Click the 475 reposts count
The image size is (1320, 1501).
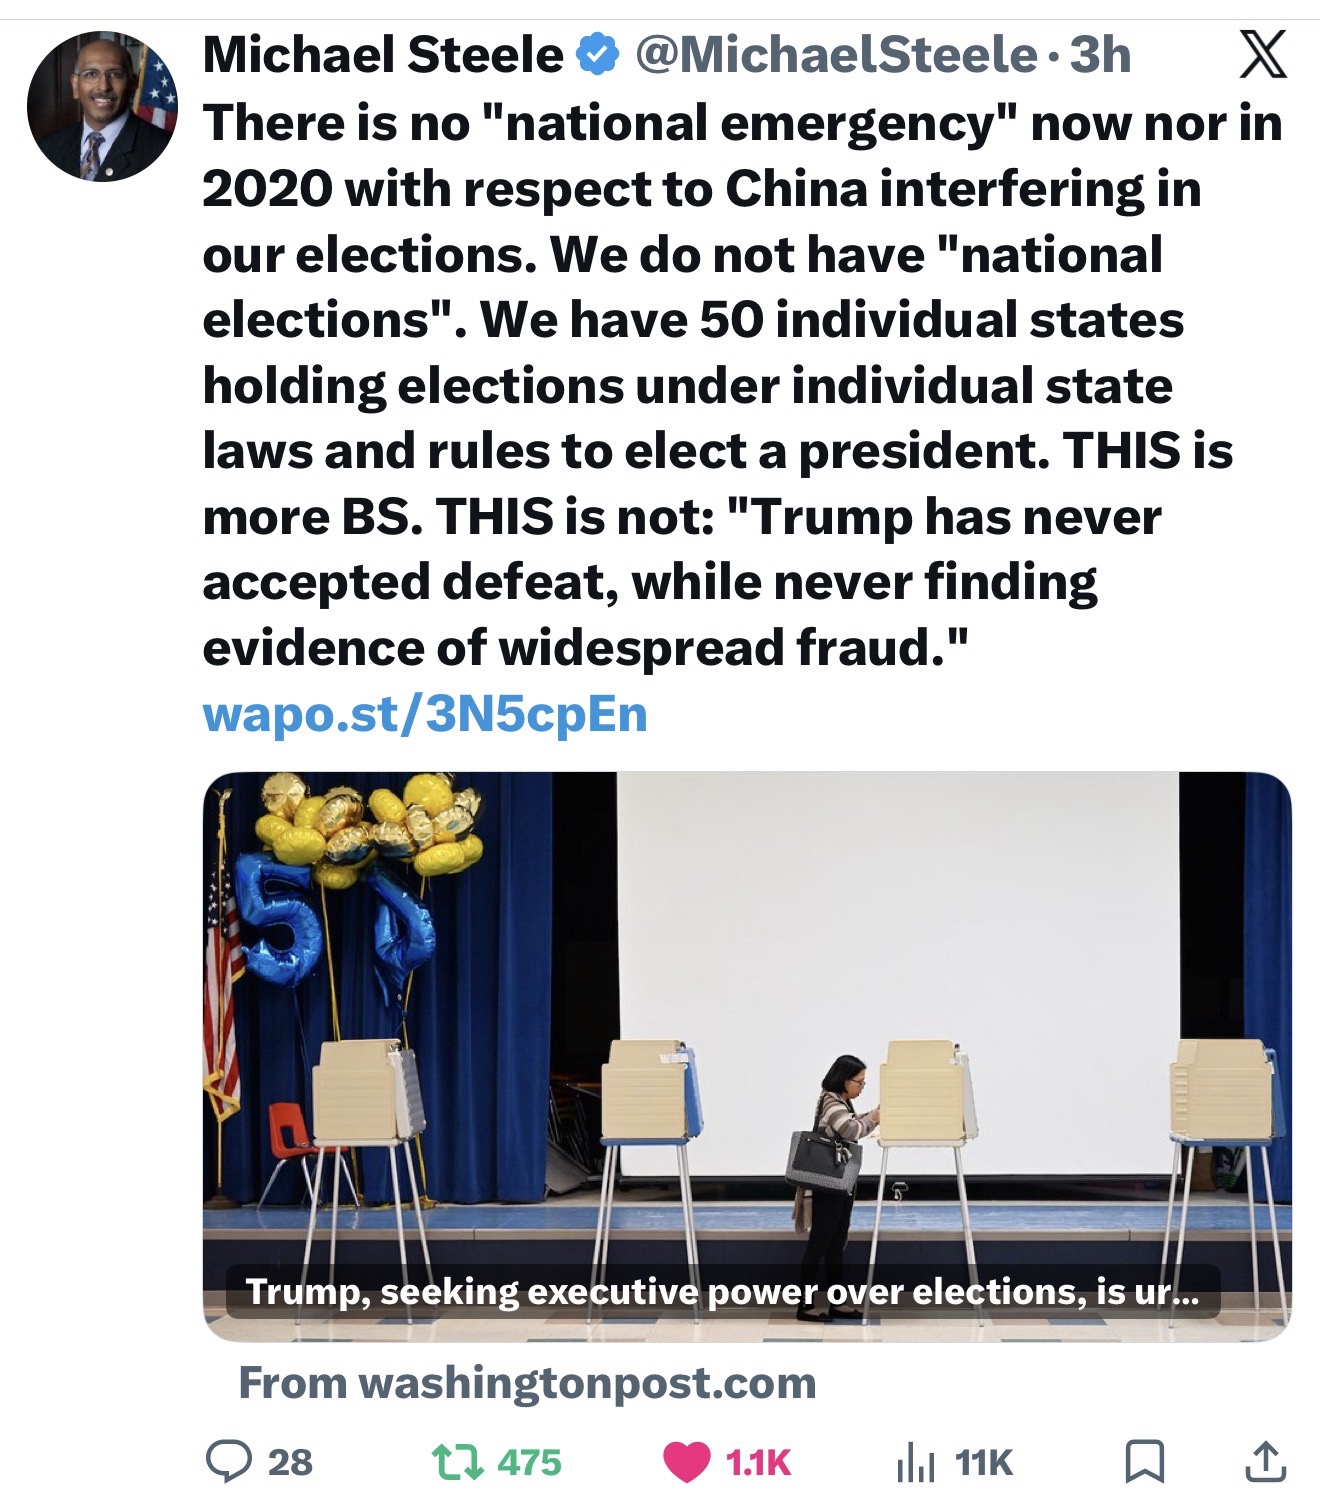pos(529,1462)
